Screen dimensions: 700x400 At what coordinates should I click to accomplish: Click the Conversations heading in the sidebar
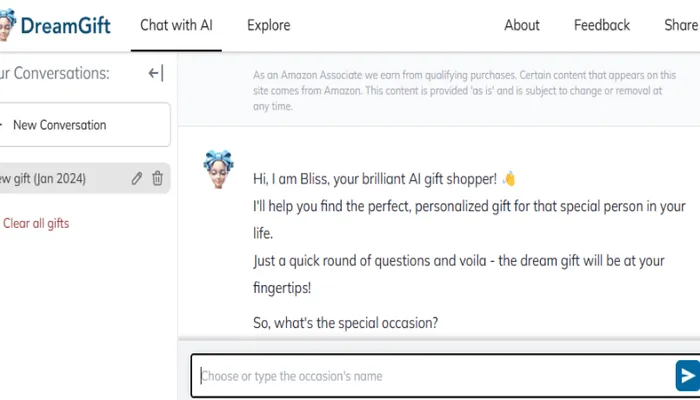click(55, 73)
